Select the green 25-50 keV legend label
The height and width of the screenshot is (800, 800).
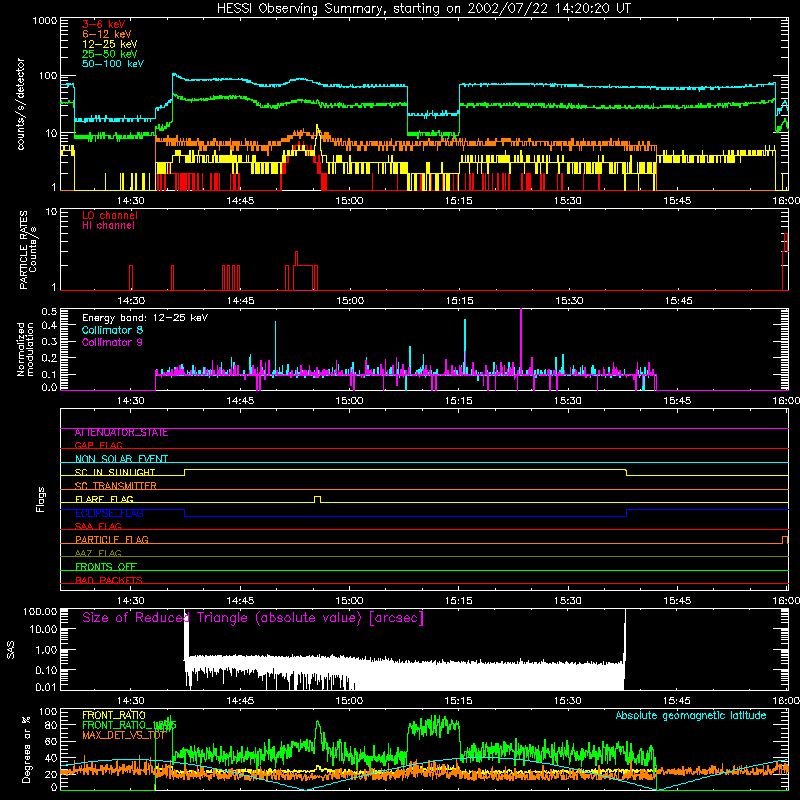[110, 54]
